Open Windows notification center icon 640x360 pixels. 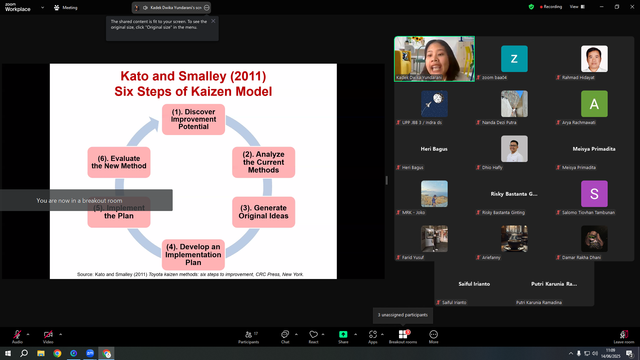629,353
